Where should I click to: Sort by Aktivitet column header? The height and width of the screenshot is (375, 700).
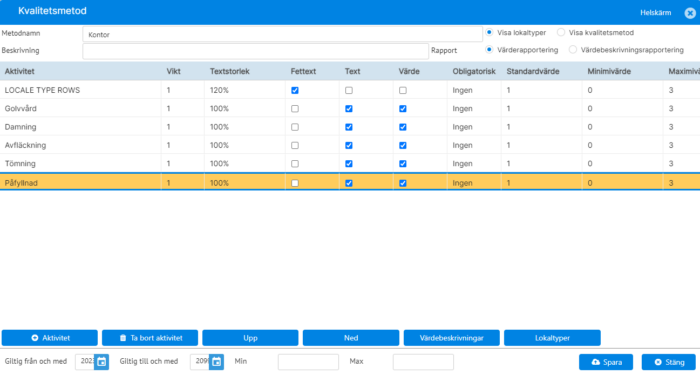20,71
